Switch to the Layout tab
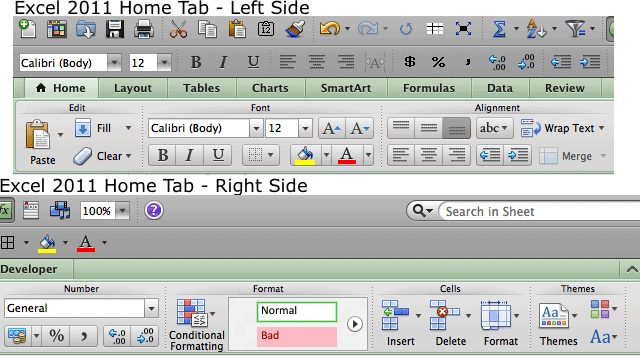Screen dimensions: 640x360 pos(133,88)
